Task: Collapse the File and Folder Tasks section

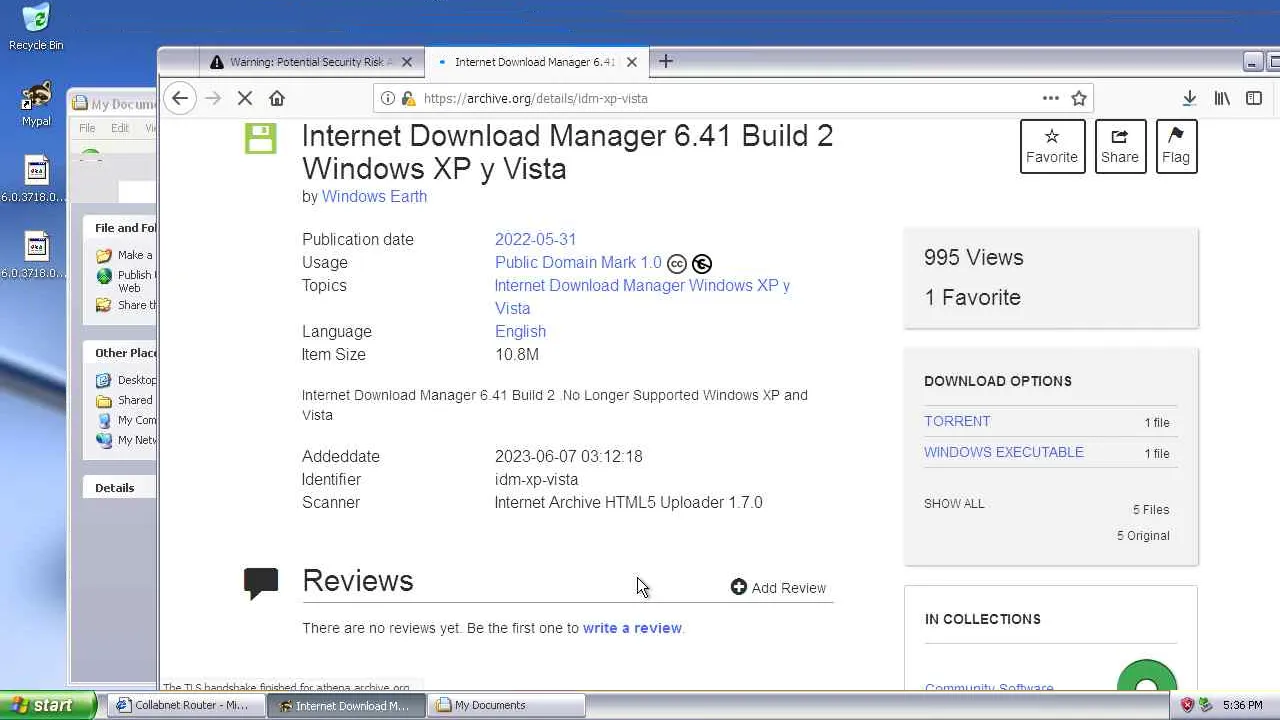Action: click(120, 228)
